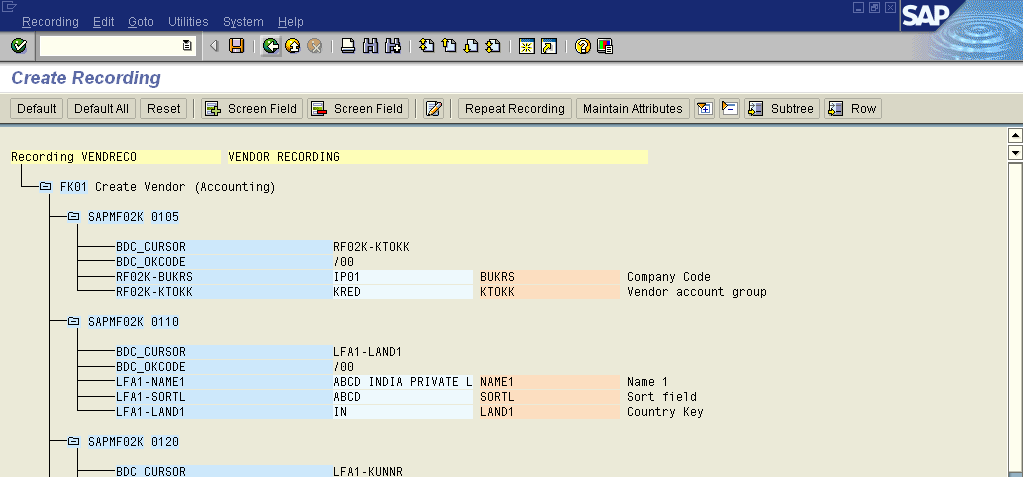Screen dimensions: 1023x477
Task: Collapse the FK01 Create Vendor node
Action: point(45,187)
